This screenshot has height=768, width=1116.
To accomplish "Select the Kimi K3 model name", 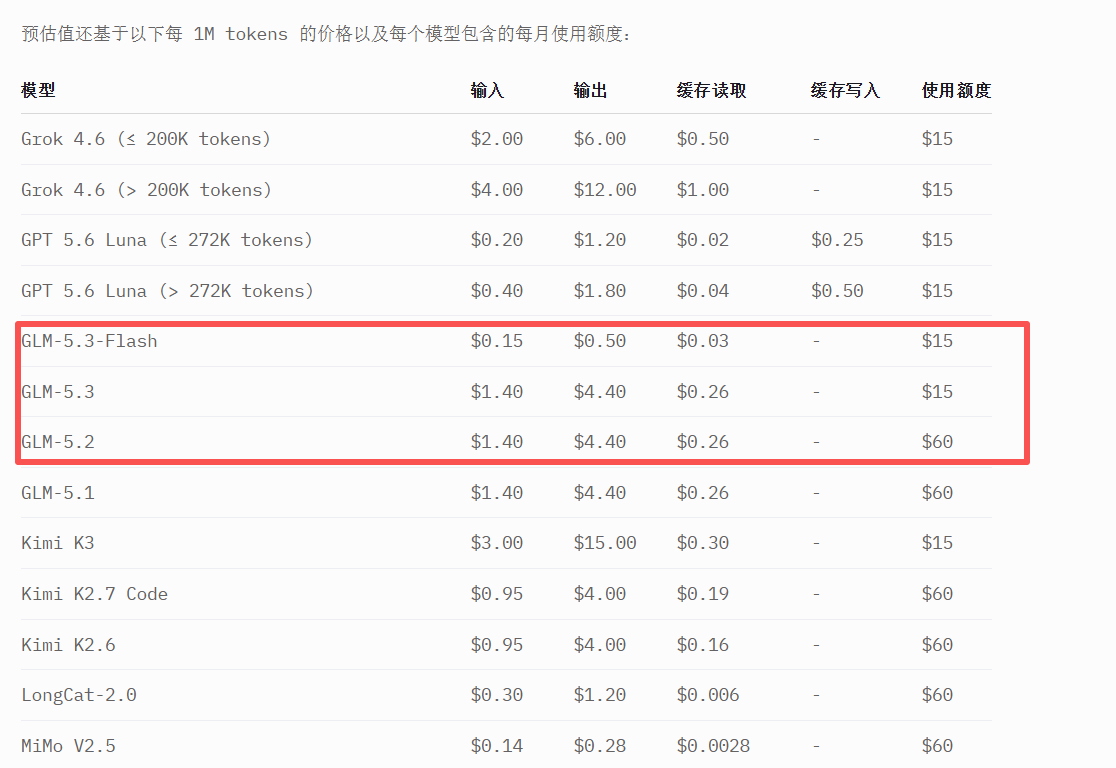I will (x=58, y=543).
